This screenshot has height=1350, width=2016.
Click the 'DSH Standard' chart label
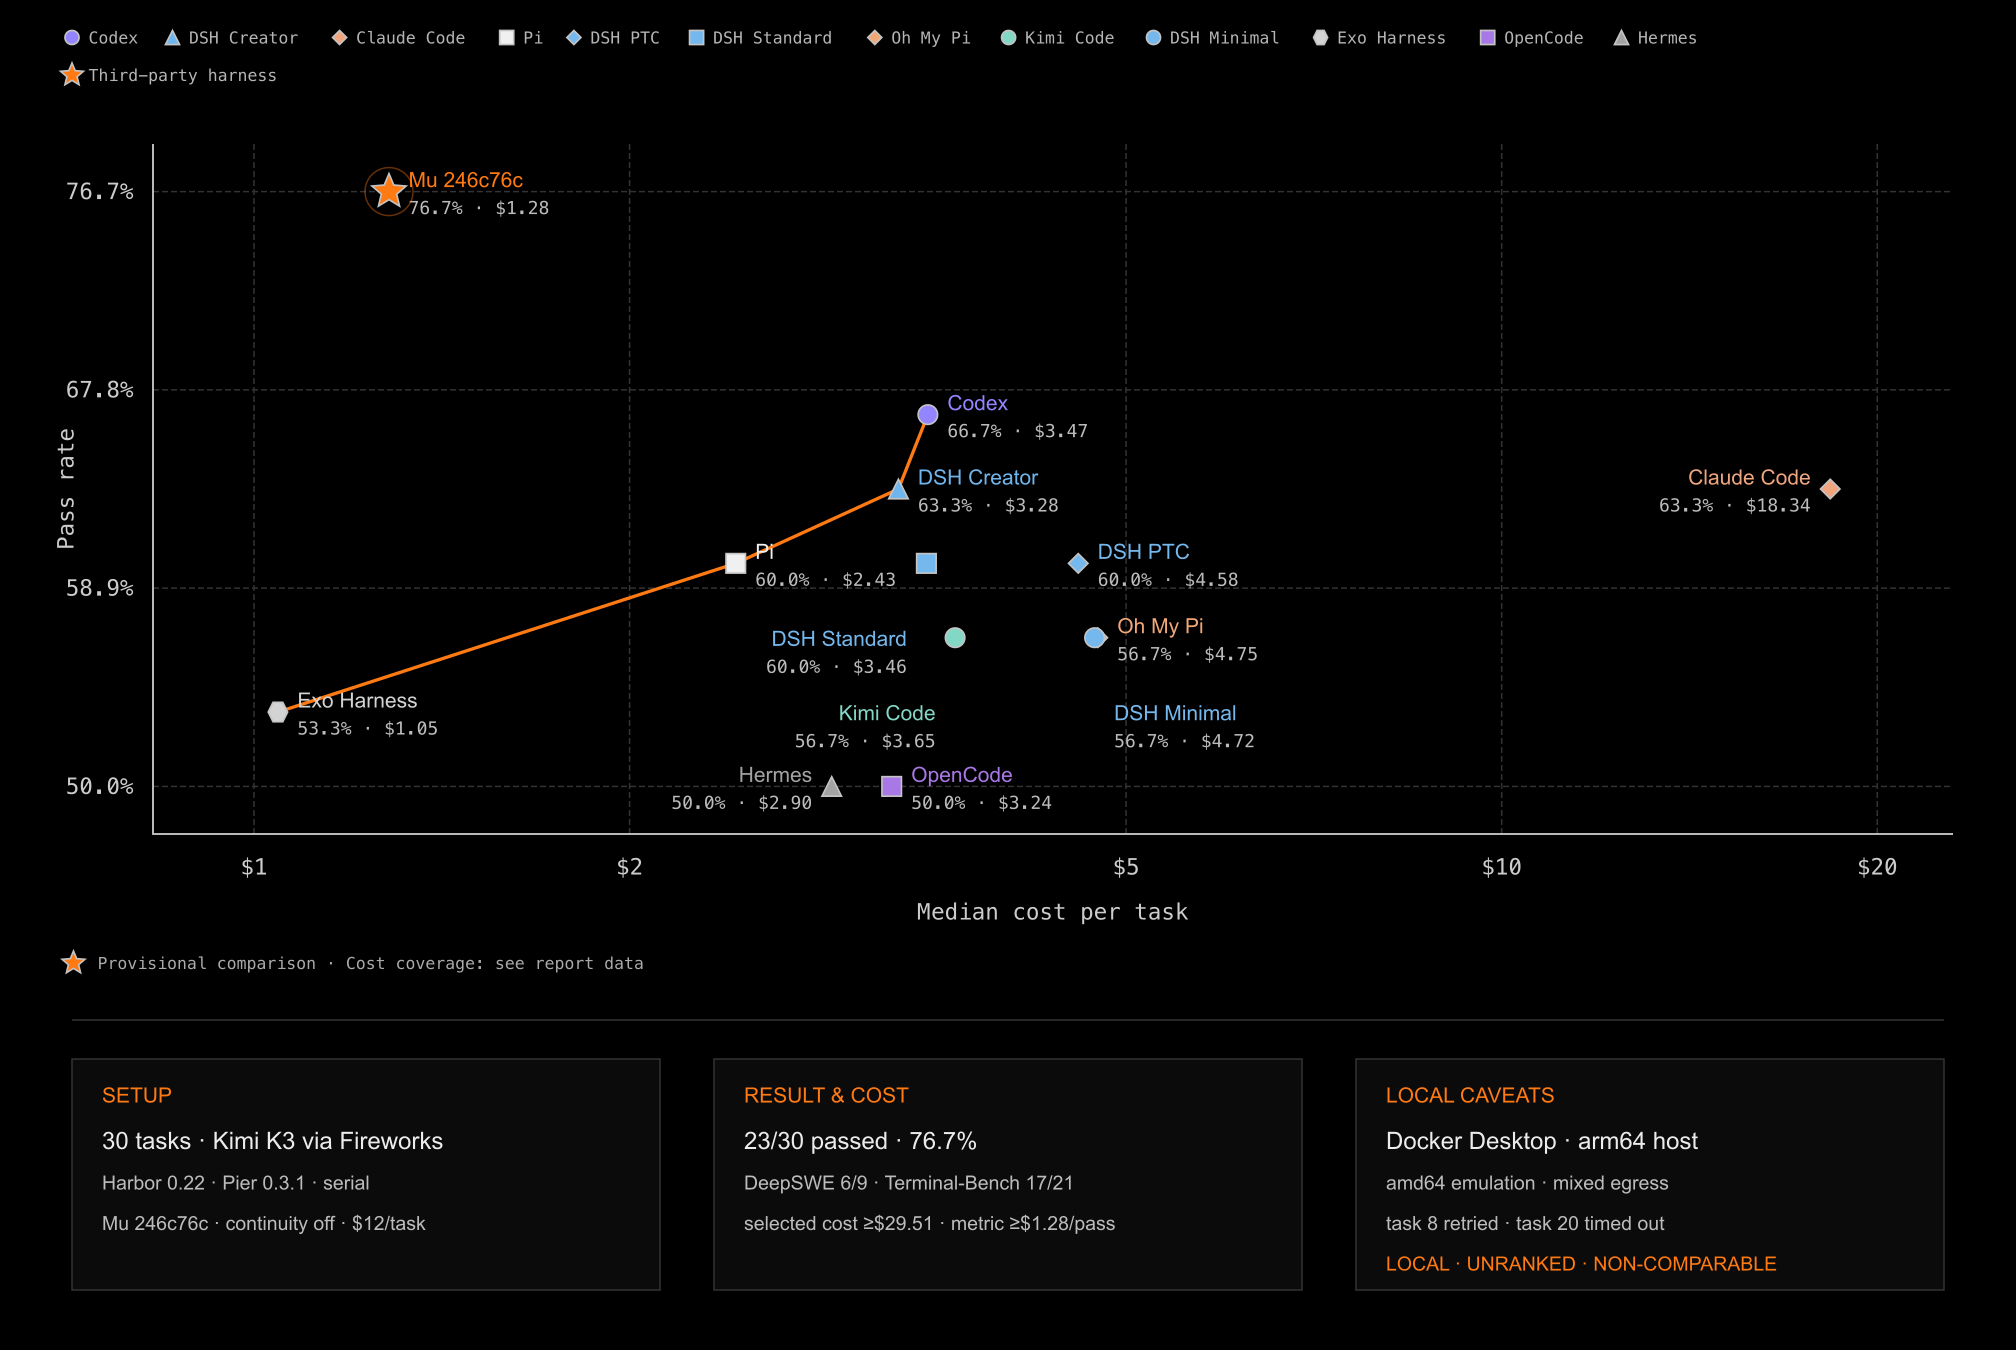(839, 639)
